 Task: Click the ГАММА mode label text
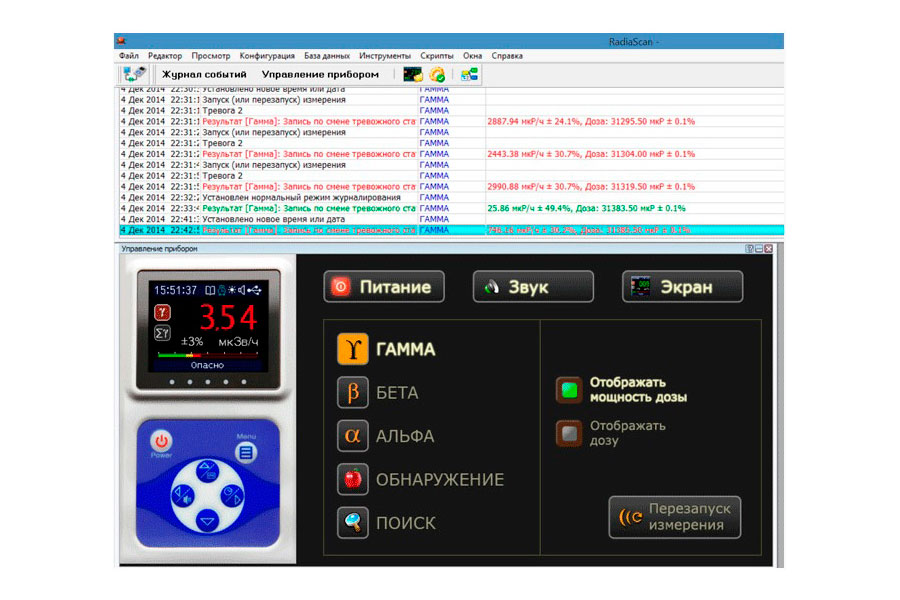405,349
